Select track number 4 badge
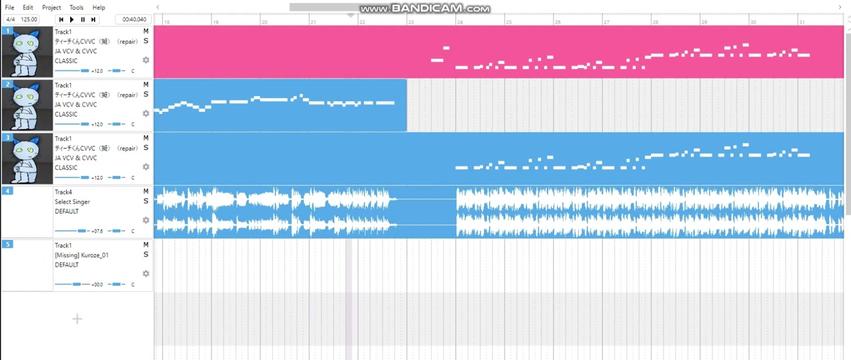This screenshot has width=851, height=360. coord(7,191)
